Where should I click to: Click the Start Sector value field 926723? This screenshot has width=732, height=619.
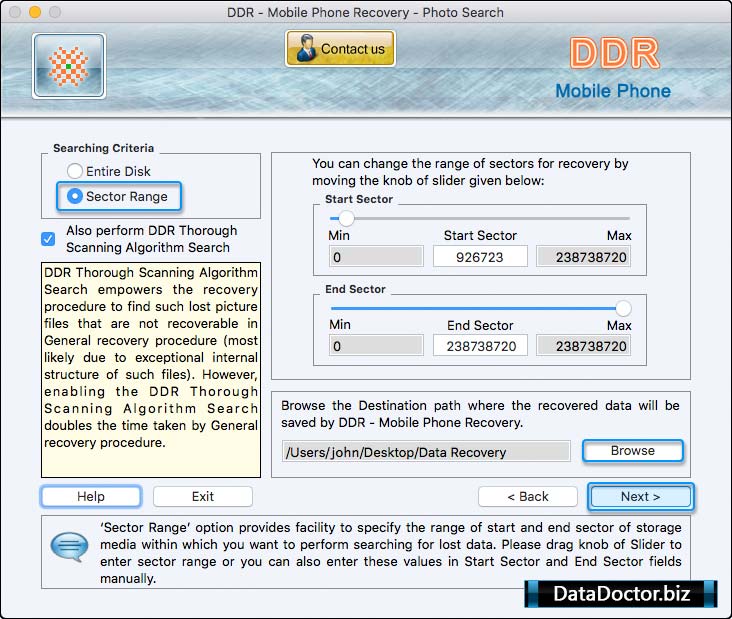coord(480,257)
